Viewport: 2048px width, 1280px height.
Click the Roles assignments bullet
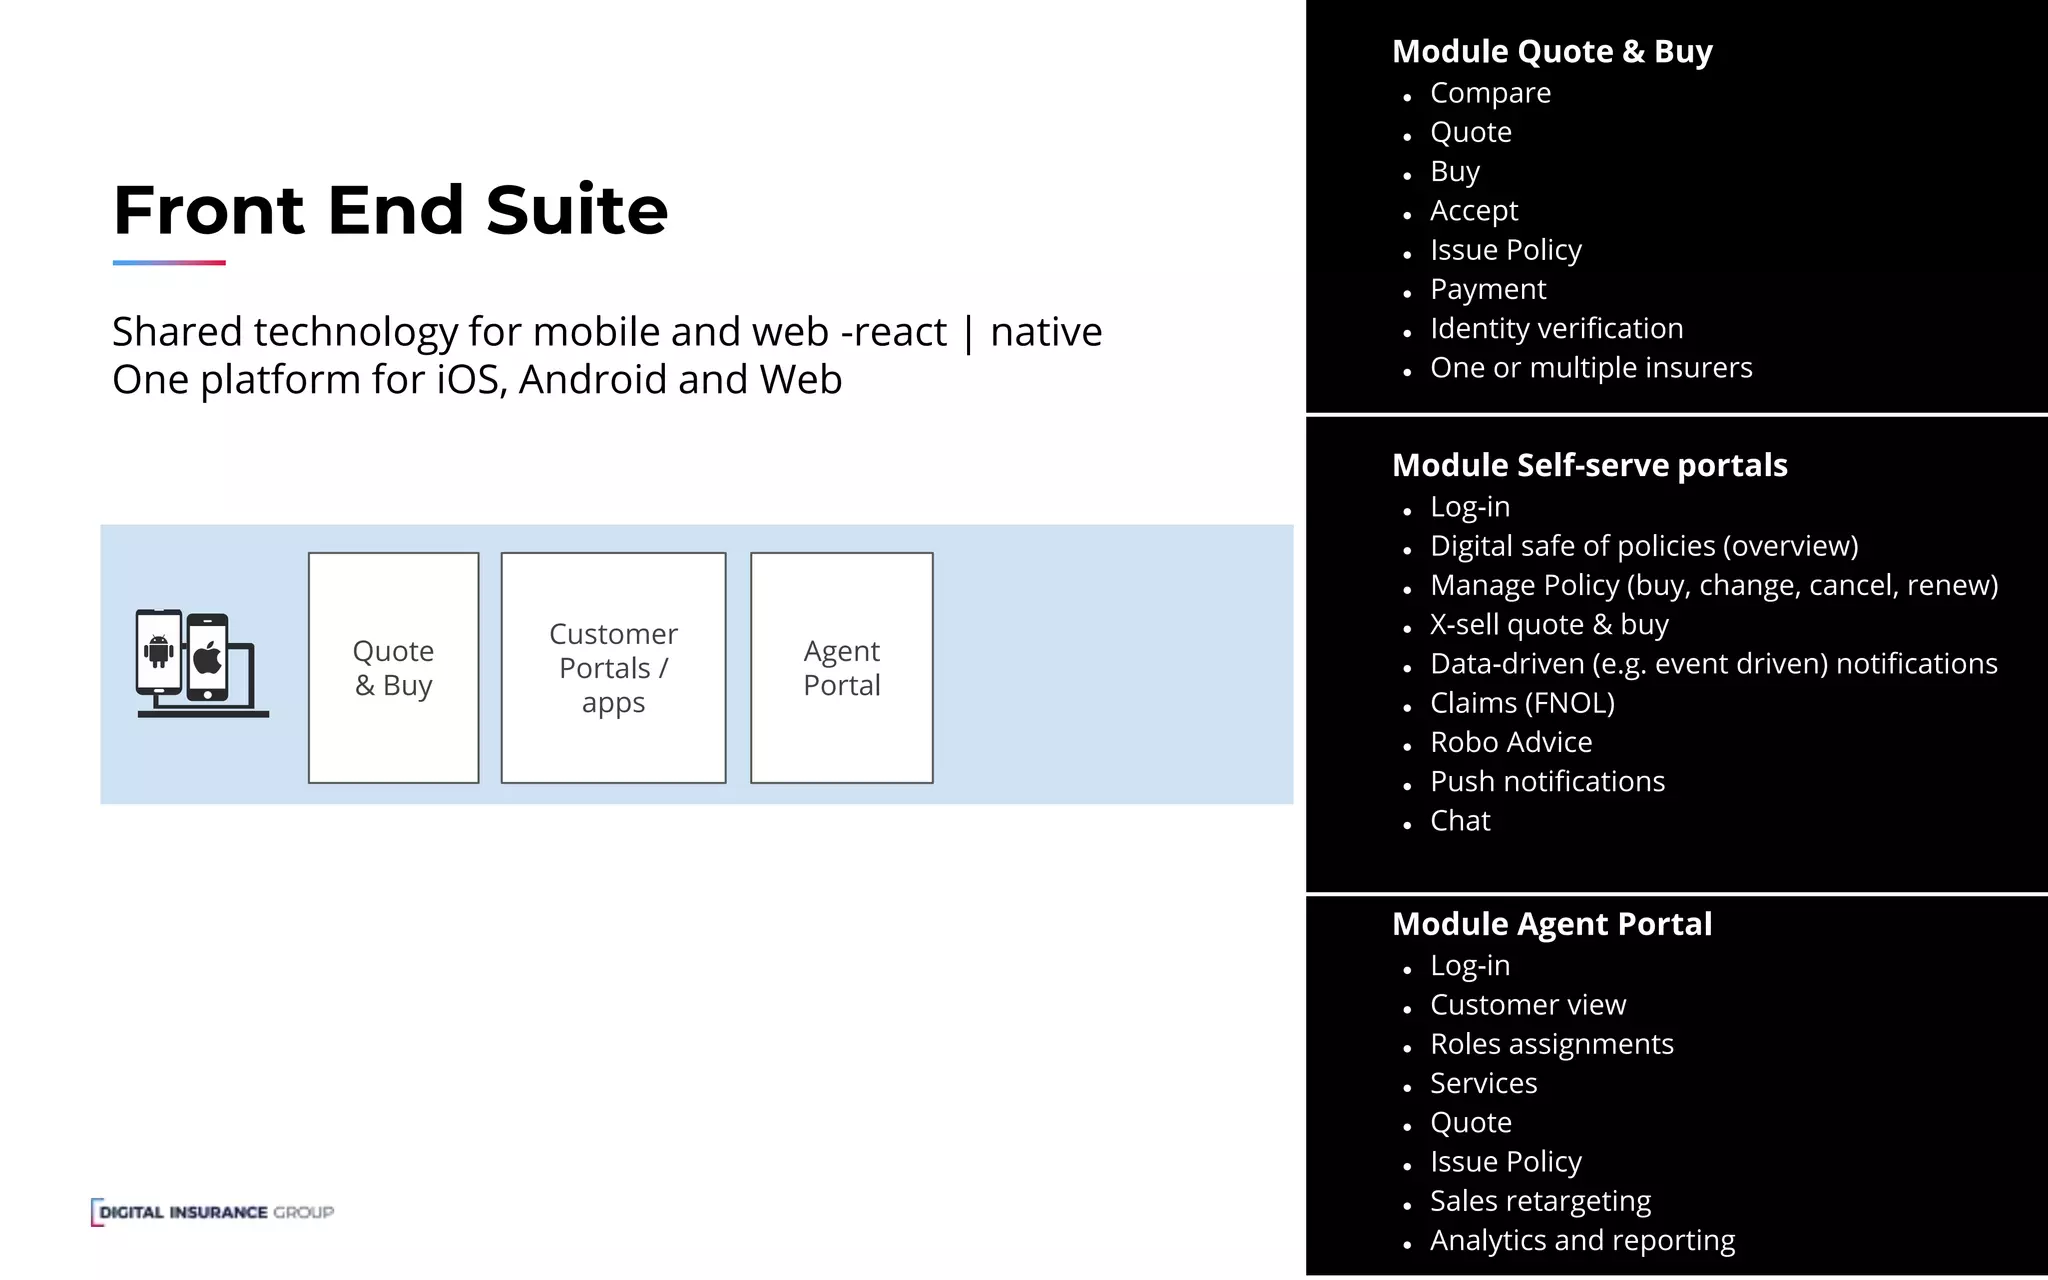(1551, 1044)
